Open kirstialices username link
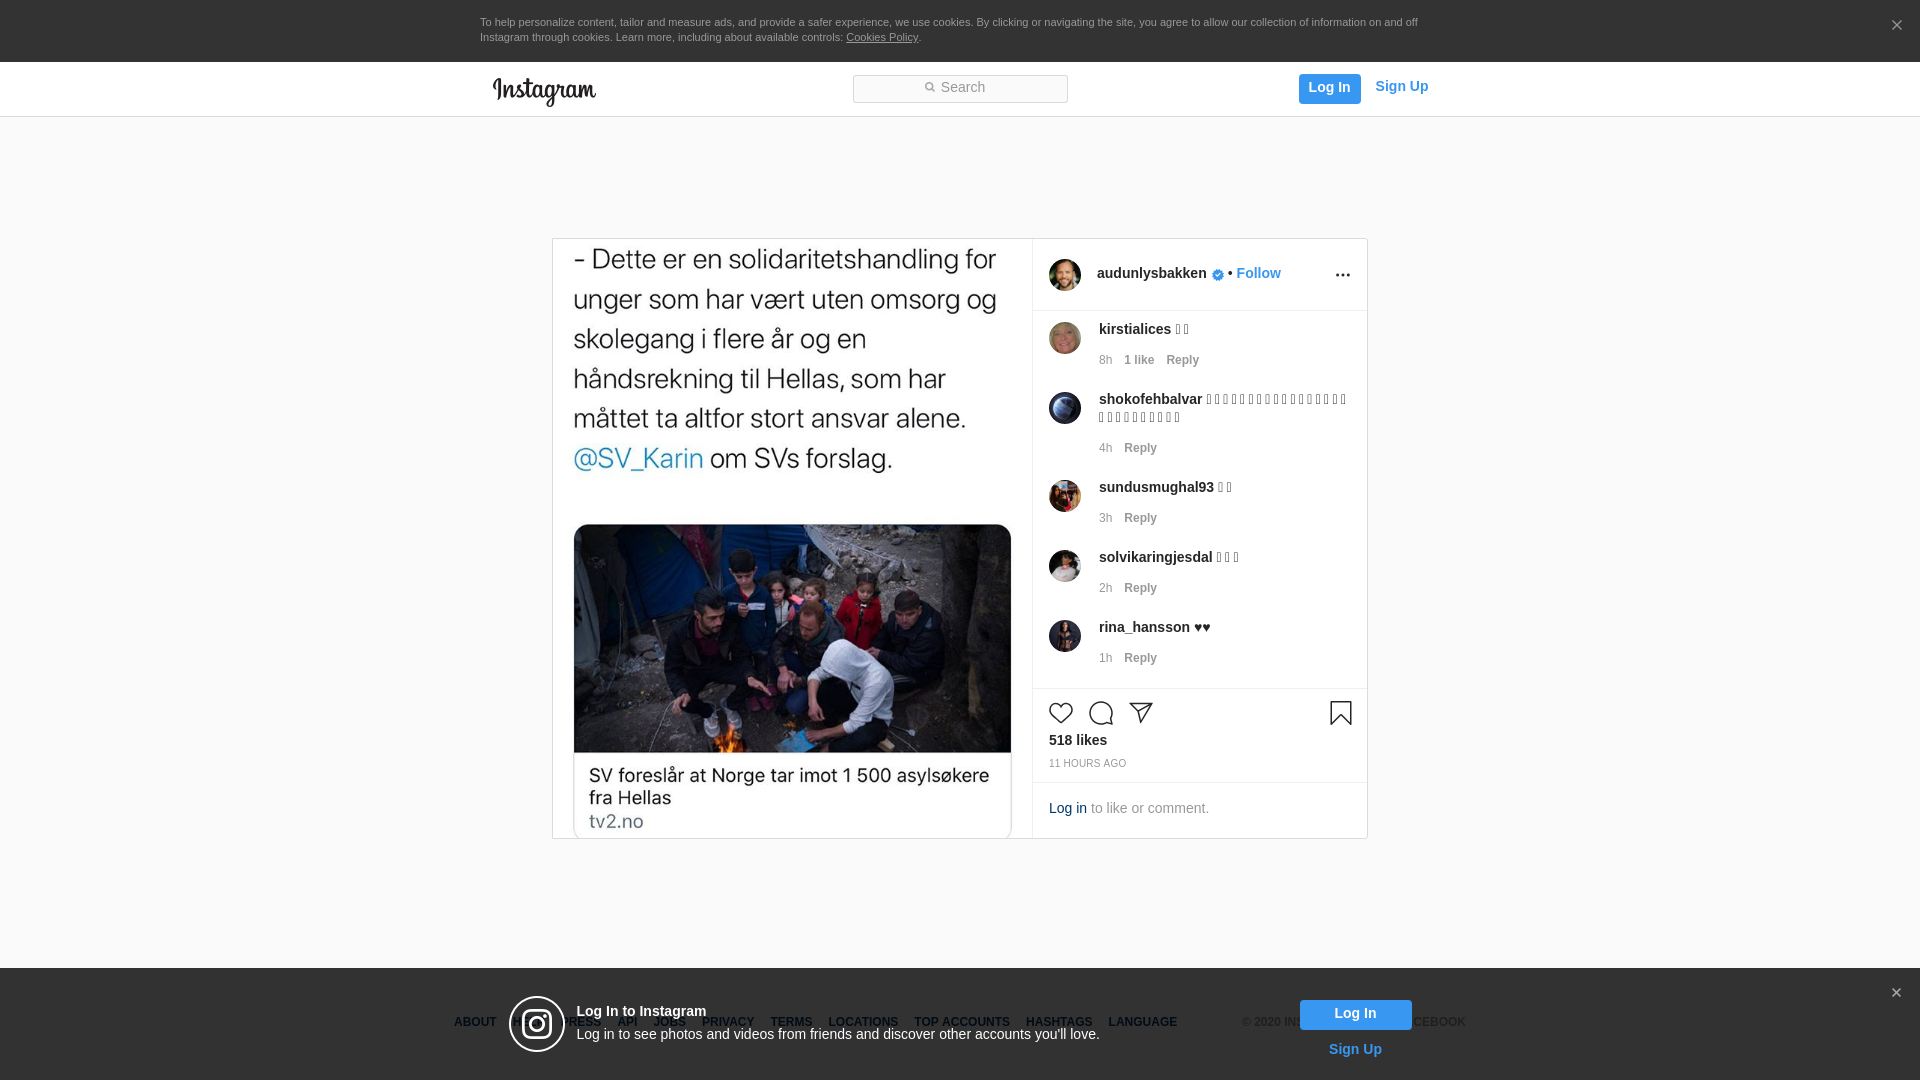Image resolution: width=1920 pixels, height=1080 pixels. click(x=1135, y=329)
